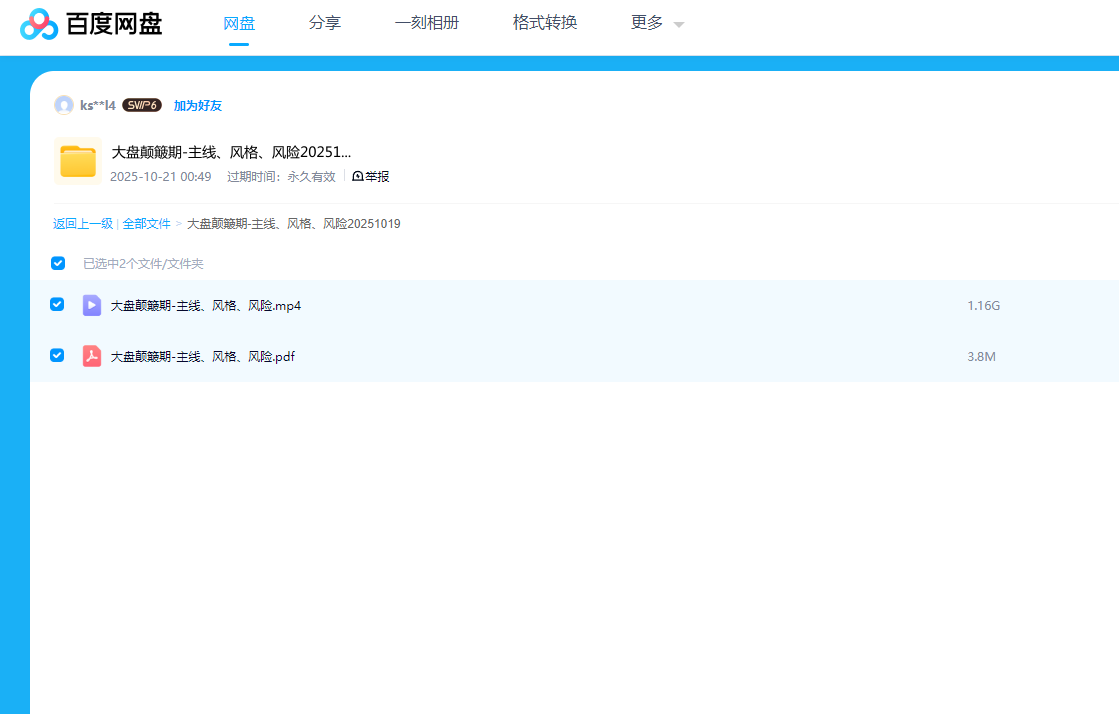Click the mp4 video file icon
Image resolution: width=1119 pixels, height=714 pixels.
coord(92,305)
